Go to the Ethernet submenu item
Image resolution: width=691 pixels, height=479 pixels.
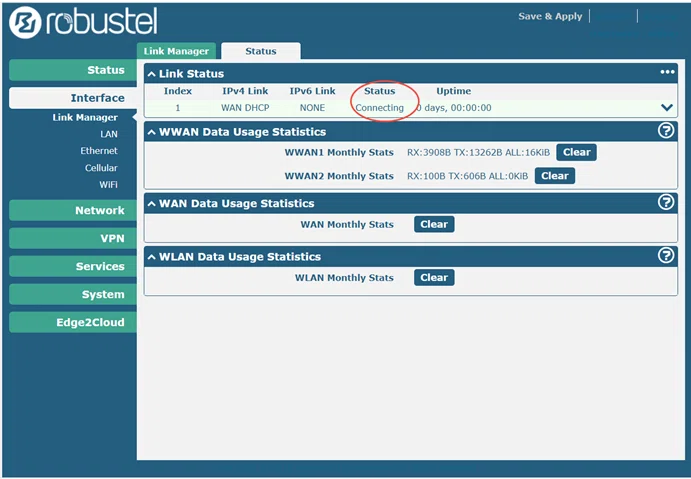(x=99, y=151)
